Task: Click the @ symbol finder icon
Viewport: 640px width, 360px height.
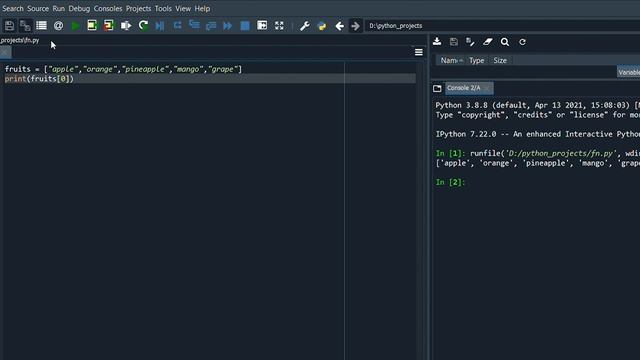Action: pyautogui.click(x=58, y=26)
